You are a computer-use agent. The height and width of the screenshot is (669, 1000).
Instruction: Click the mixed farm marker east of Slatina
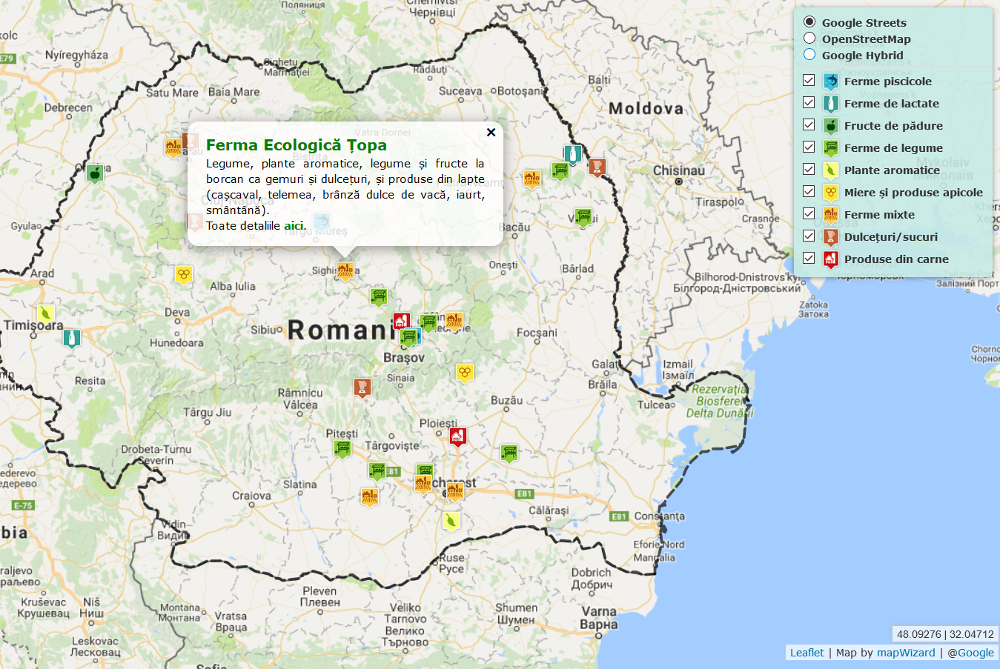click(369, 496)
